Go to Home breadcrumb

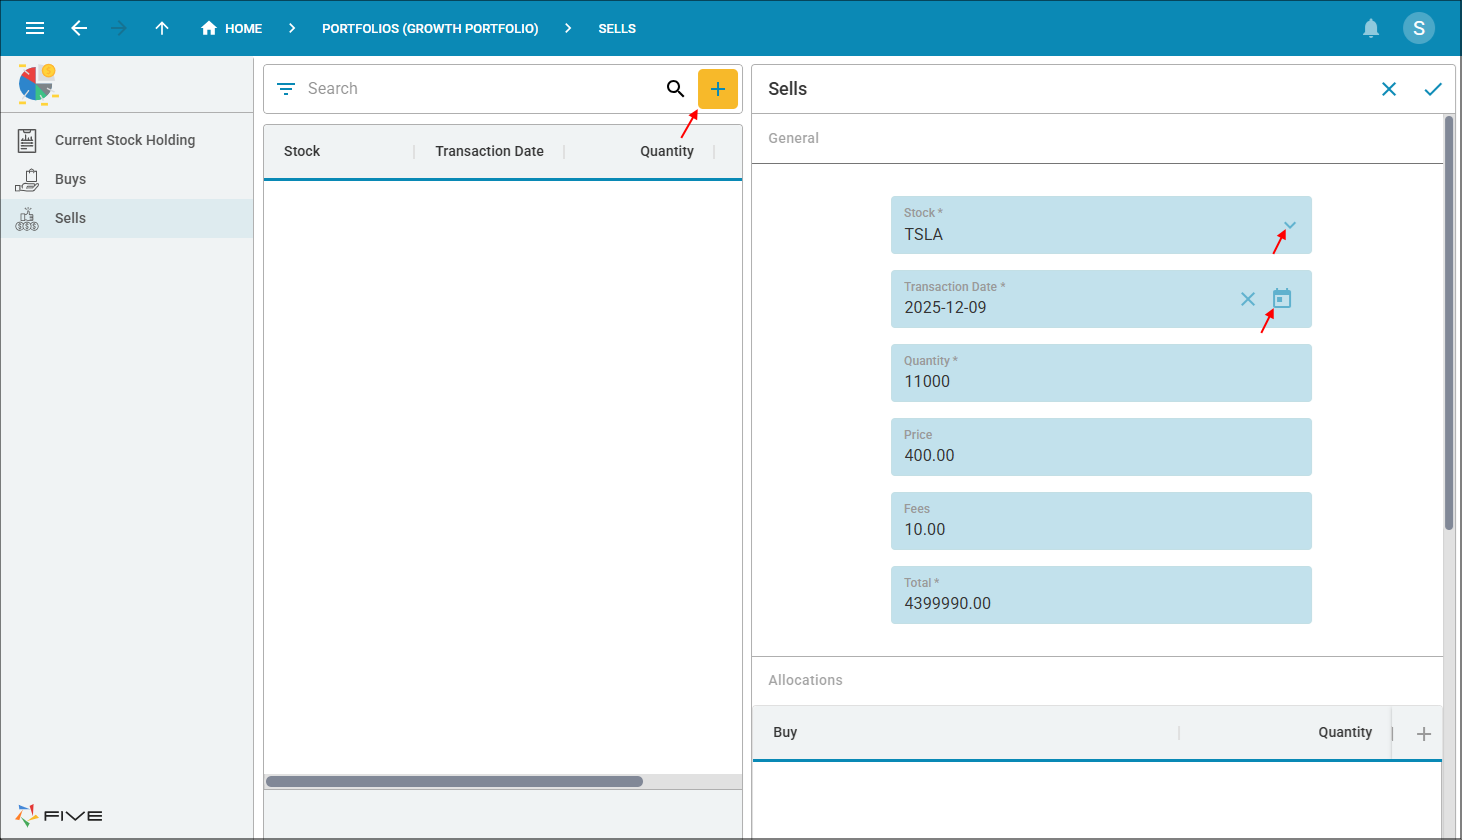click(x=231, y=28)
